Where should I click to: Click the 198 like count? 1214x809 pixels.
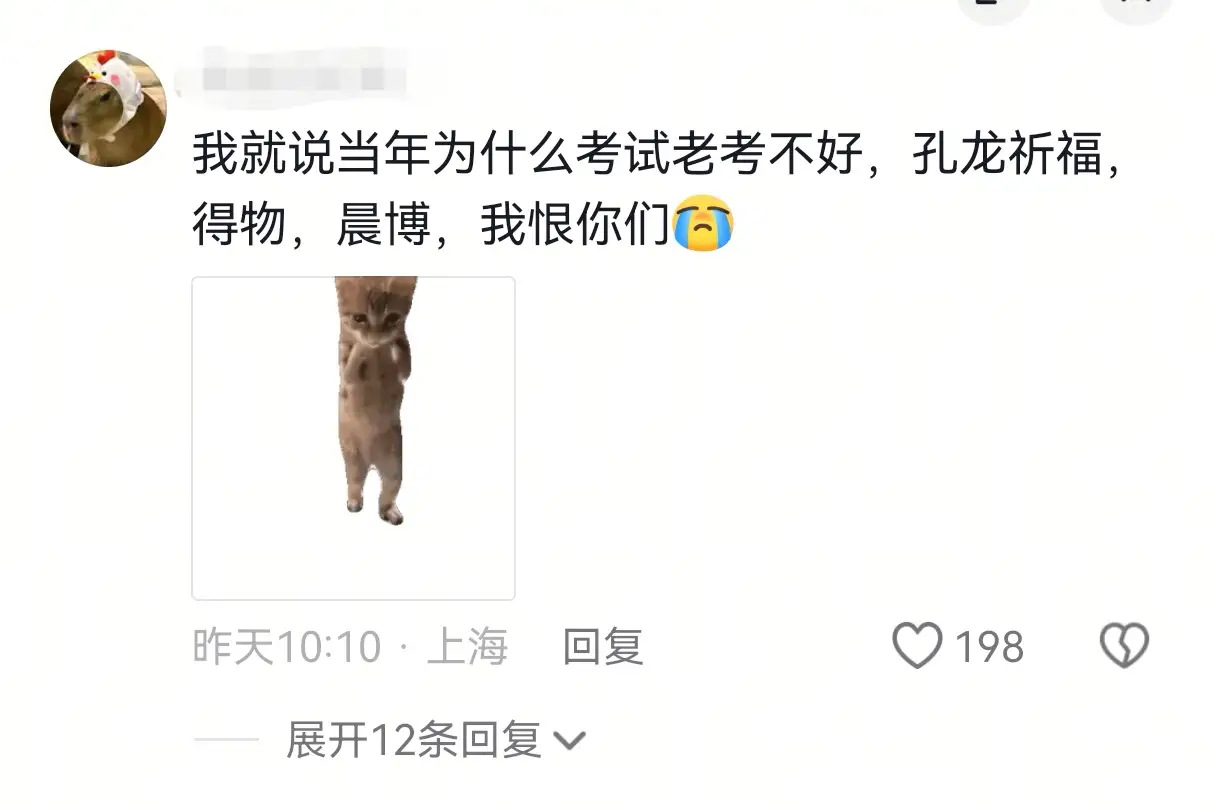pos(989,647)
